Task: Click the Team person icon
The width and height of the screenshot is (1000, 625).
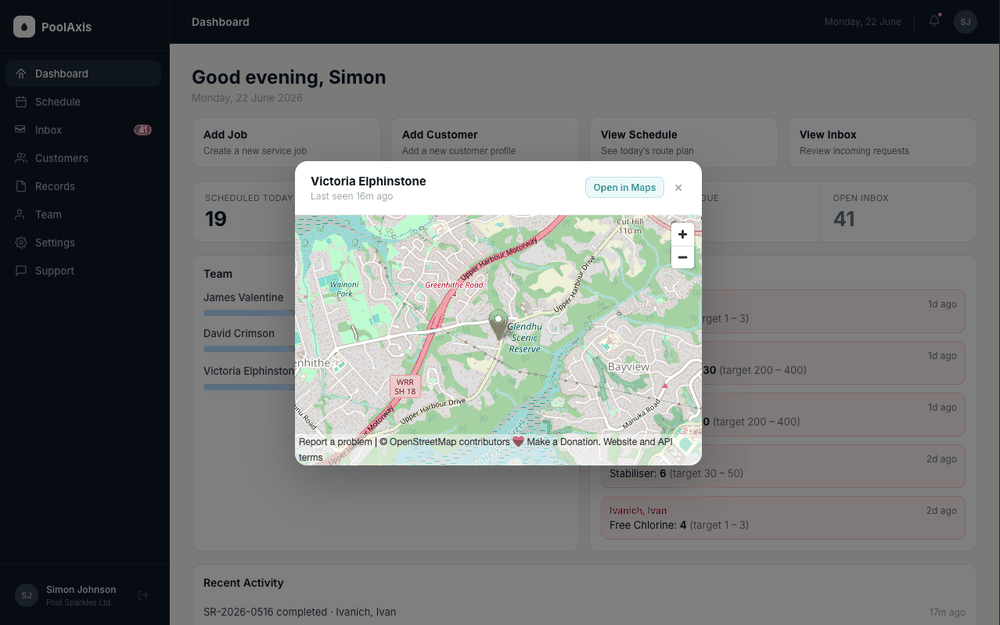Action: click(x=21, y=214)
